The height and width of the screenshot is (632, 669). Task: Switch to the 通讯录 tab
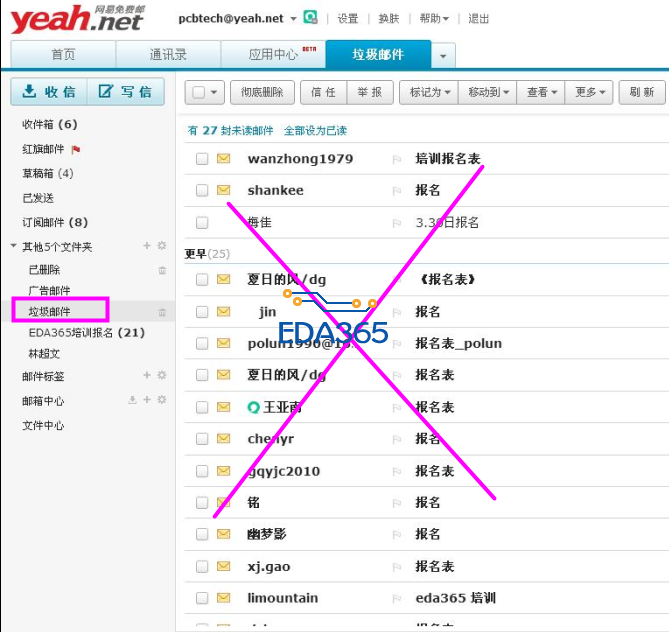168,54
